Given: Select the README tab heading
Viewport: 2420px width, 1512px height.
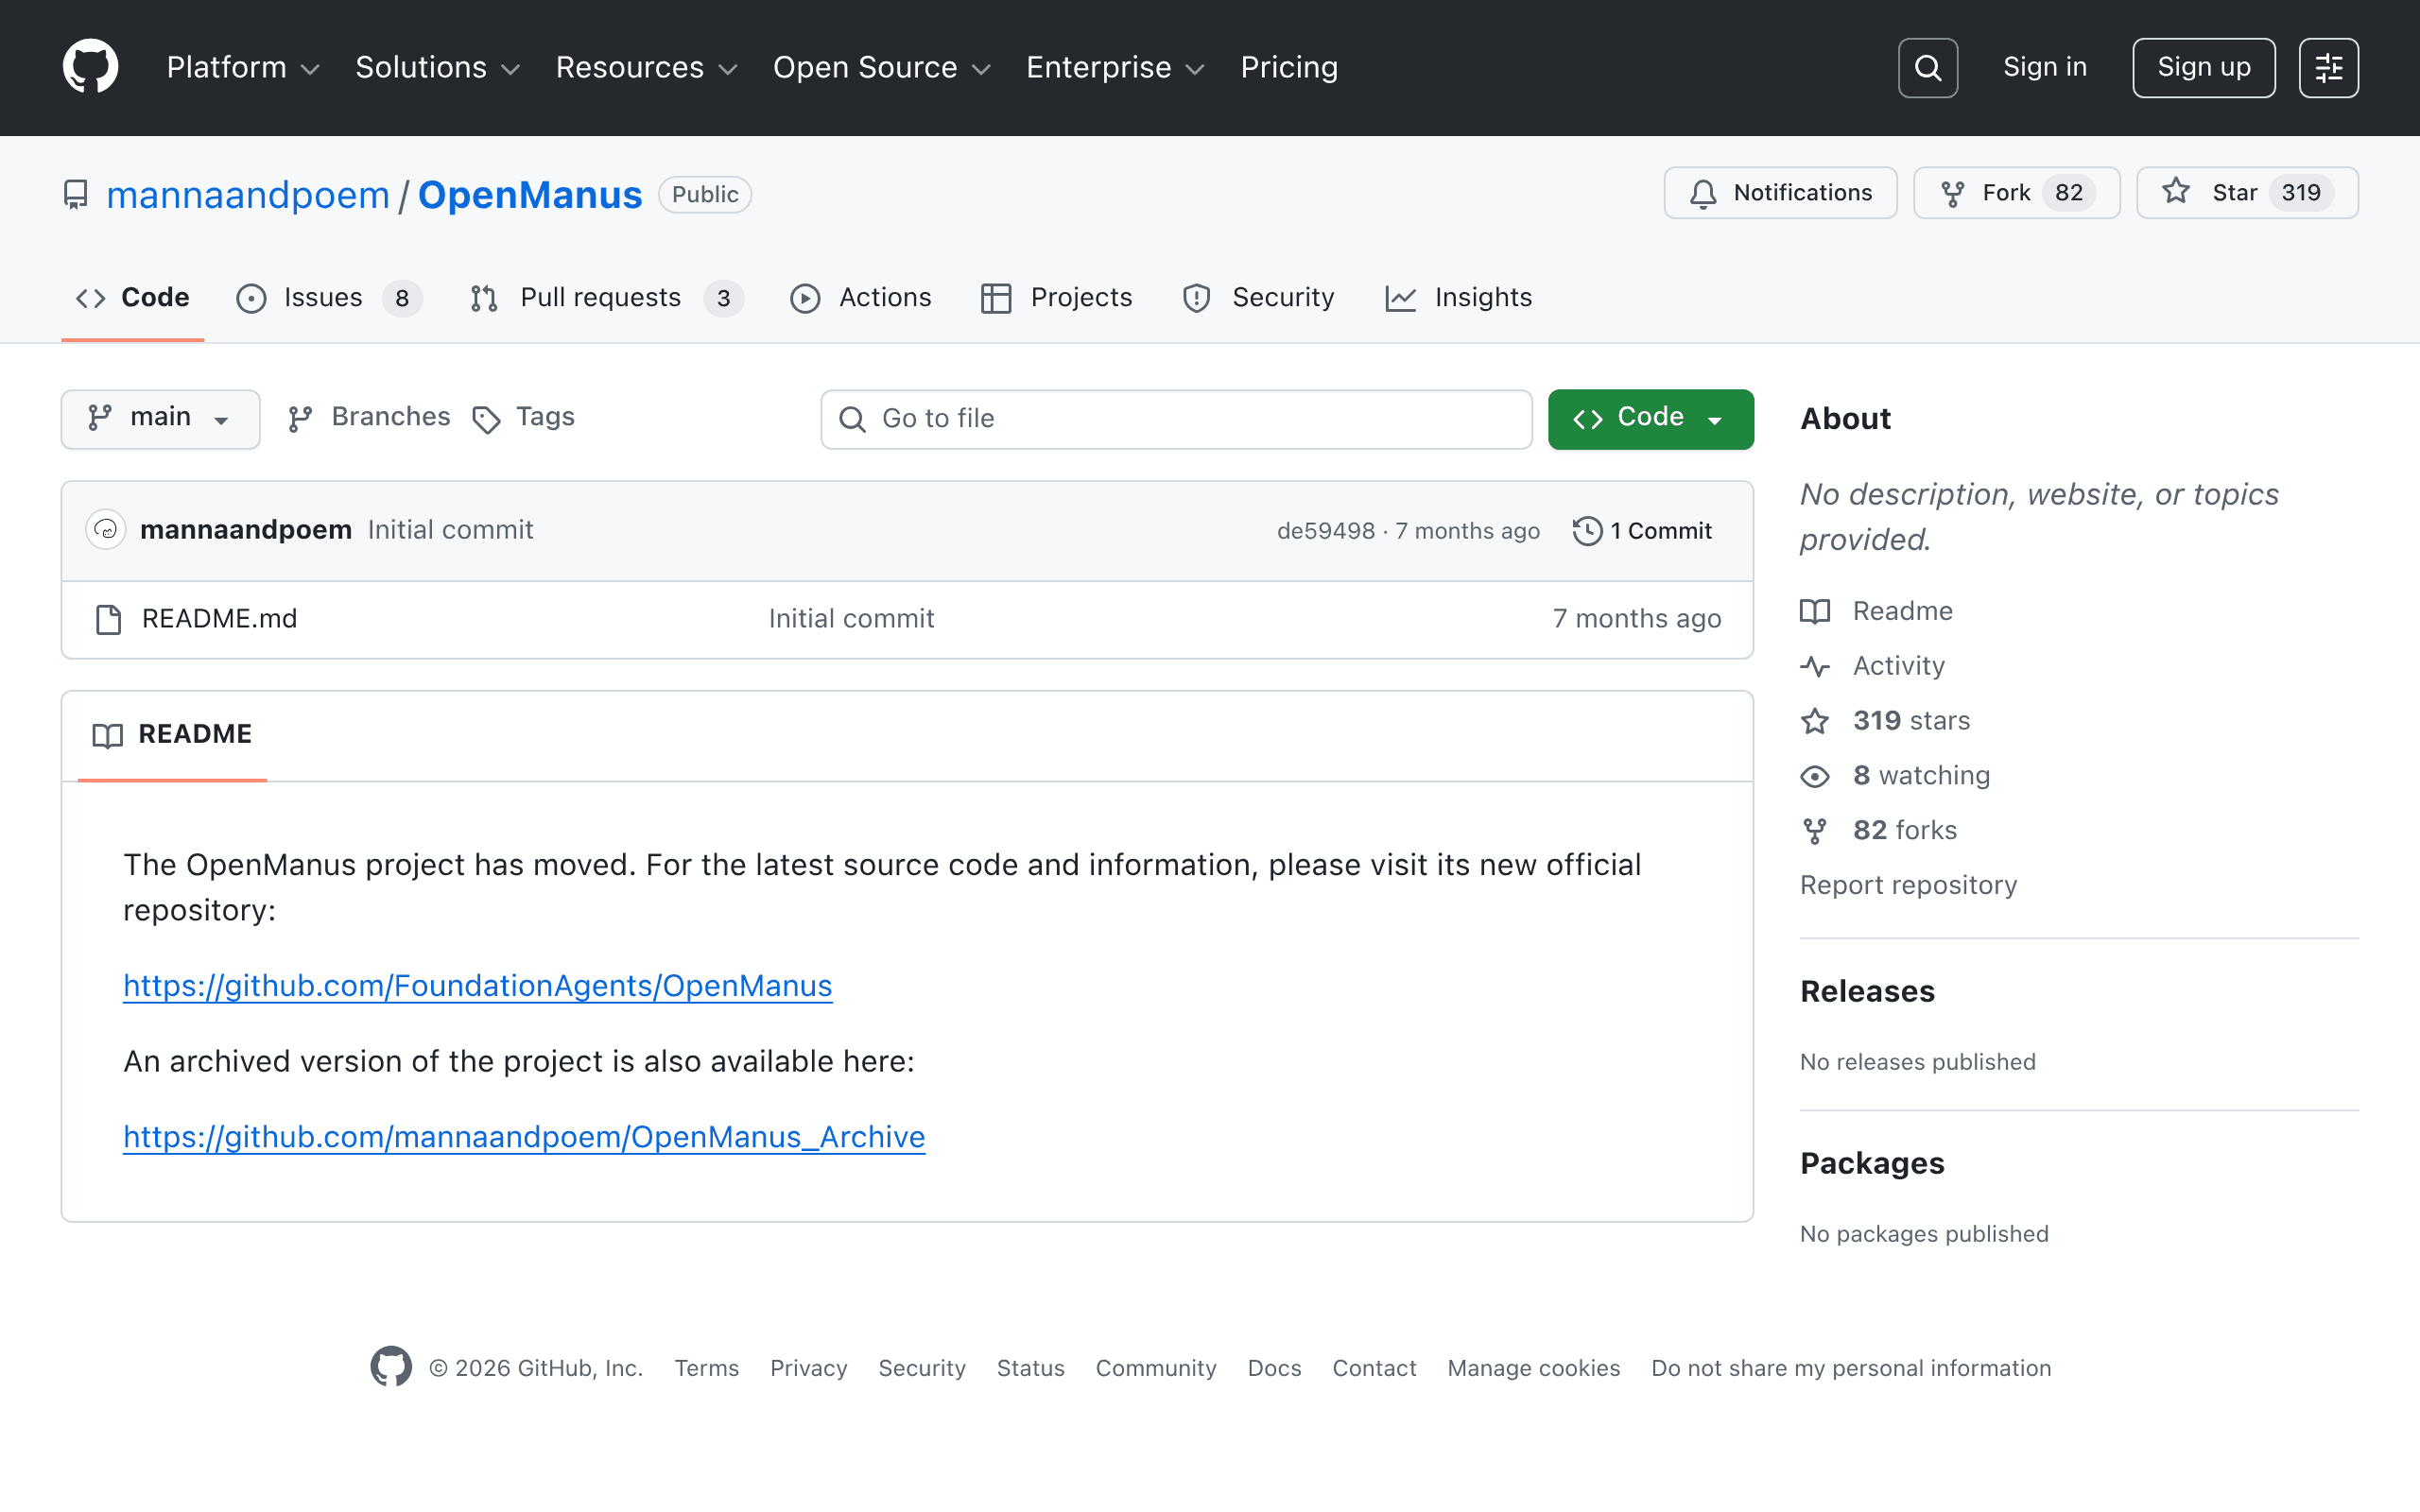Looking at the screenshot, I should 172,735.
